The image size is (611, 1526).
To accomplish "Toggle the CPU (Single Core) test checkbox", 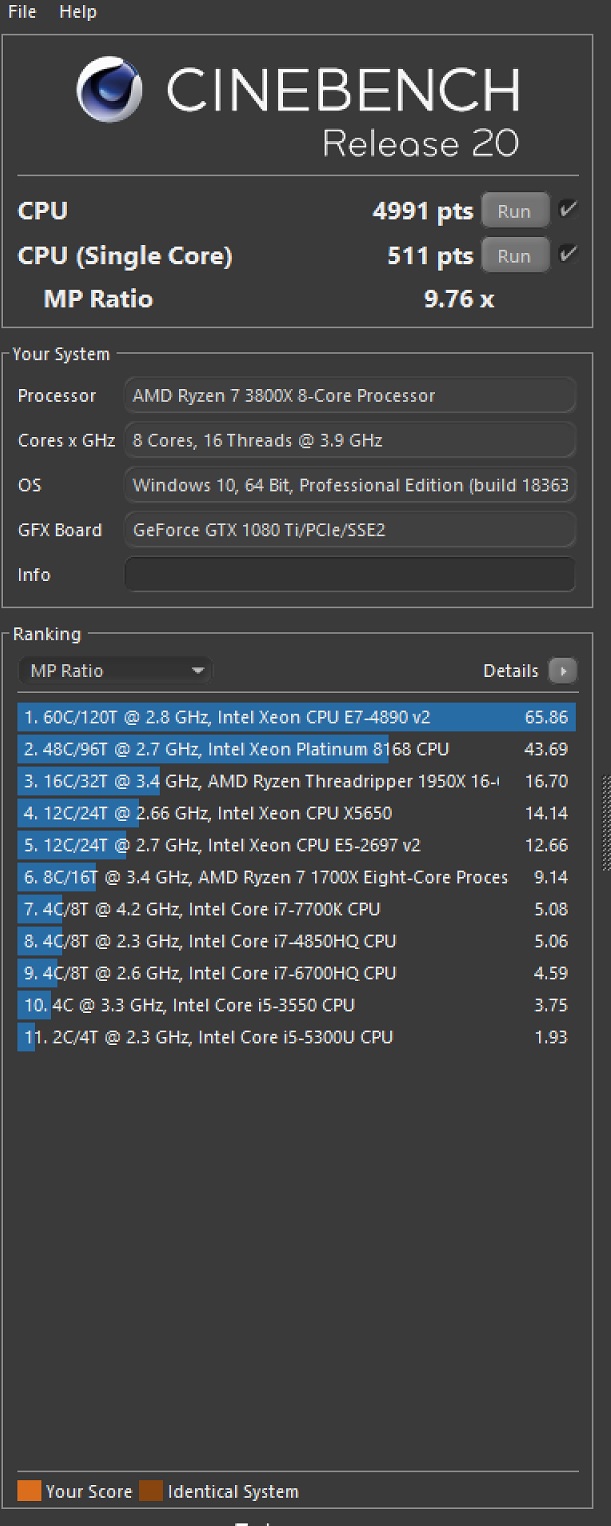I will (x=568, y=254).
